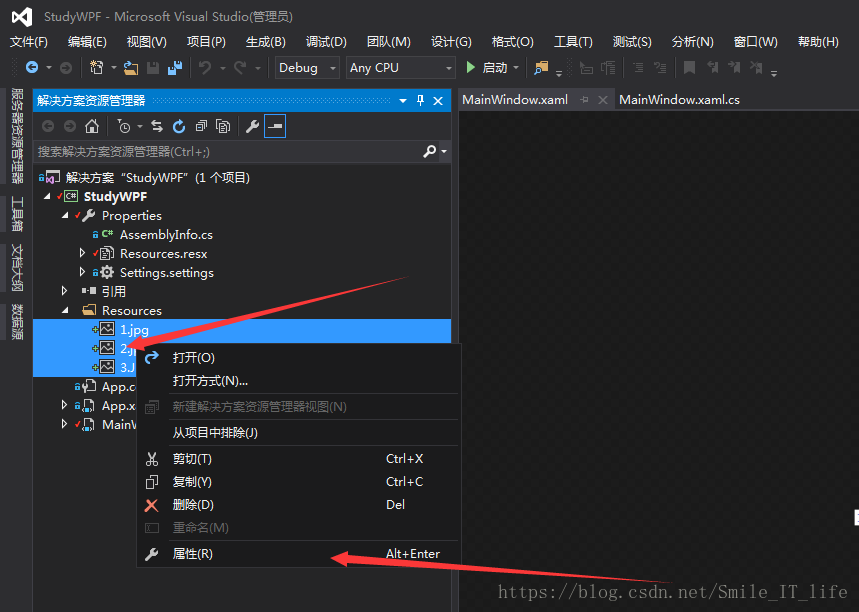Click the Solution Explorer search input field
Image resolution: width=859 pixels, height=612 pixels.
227,151
